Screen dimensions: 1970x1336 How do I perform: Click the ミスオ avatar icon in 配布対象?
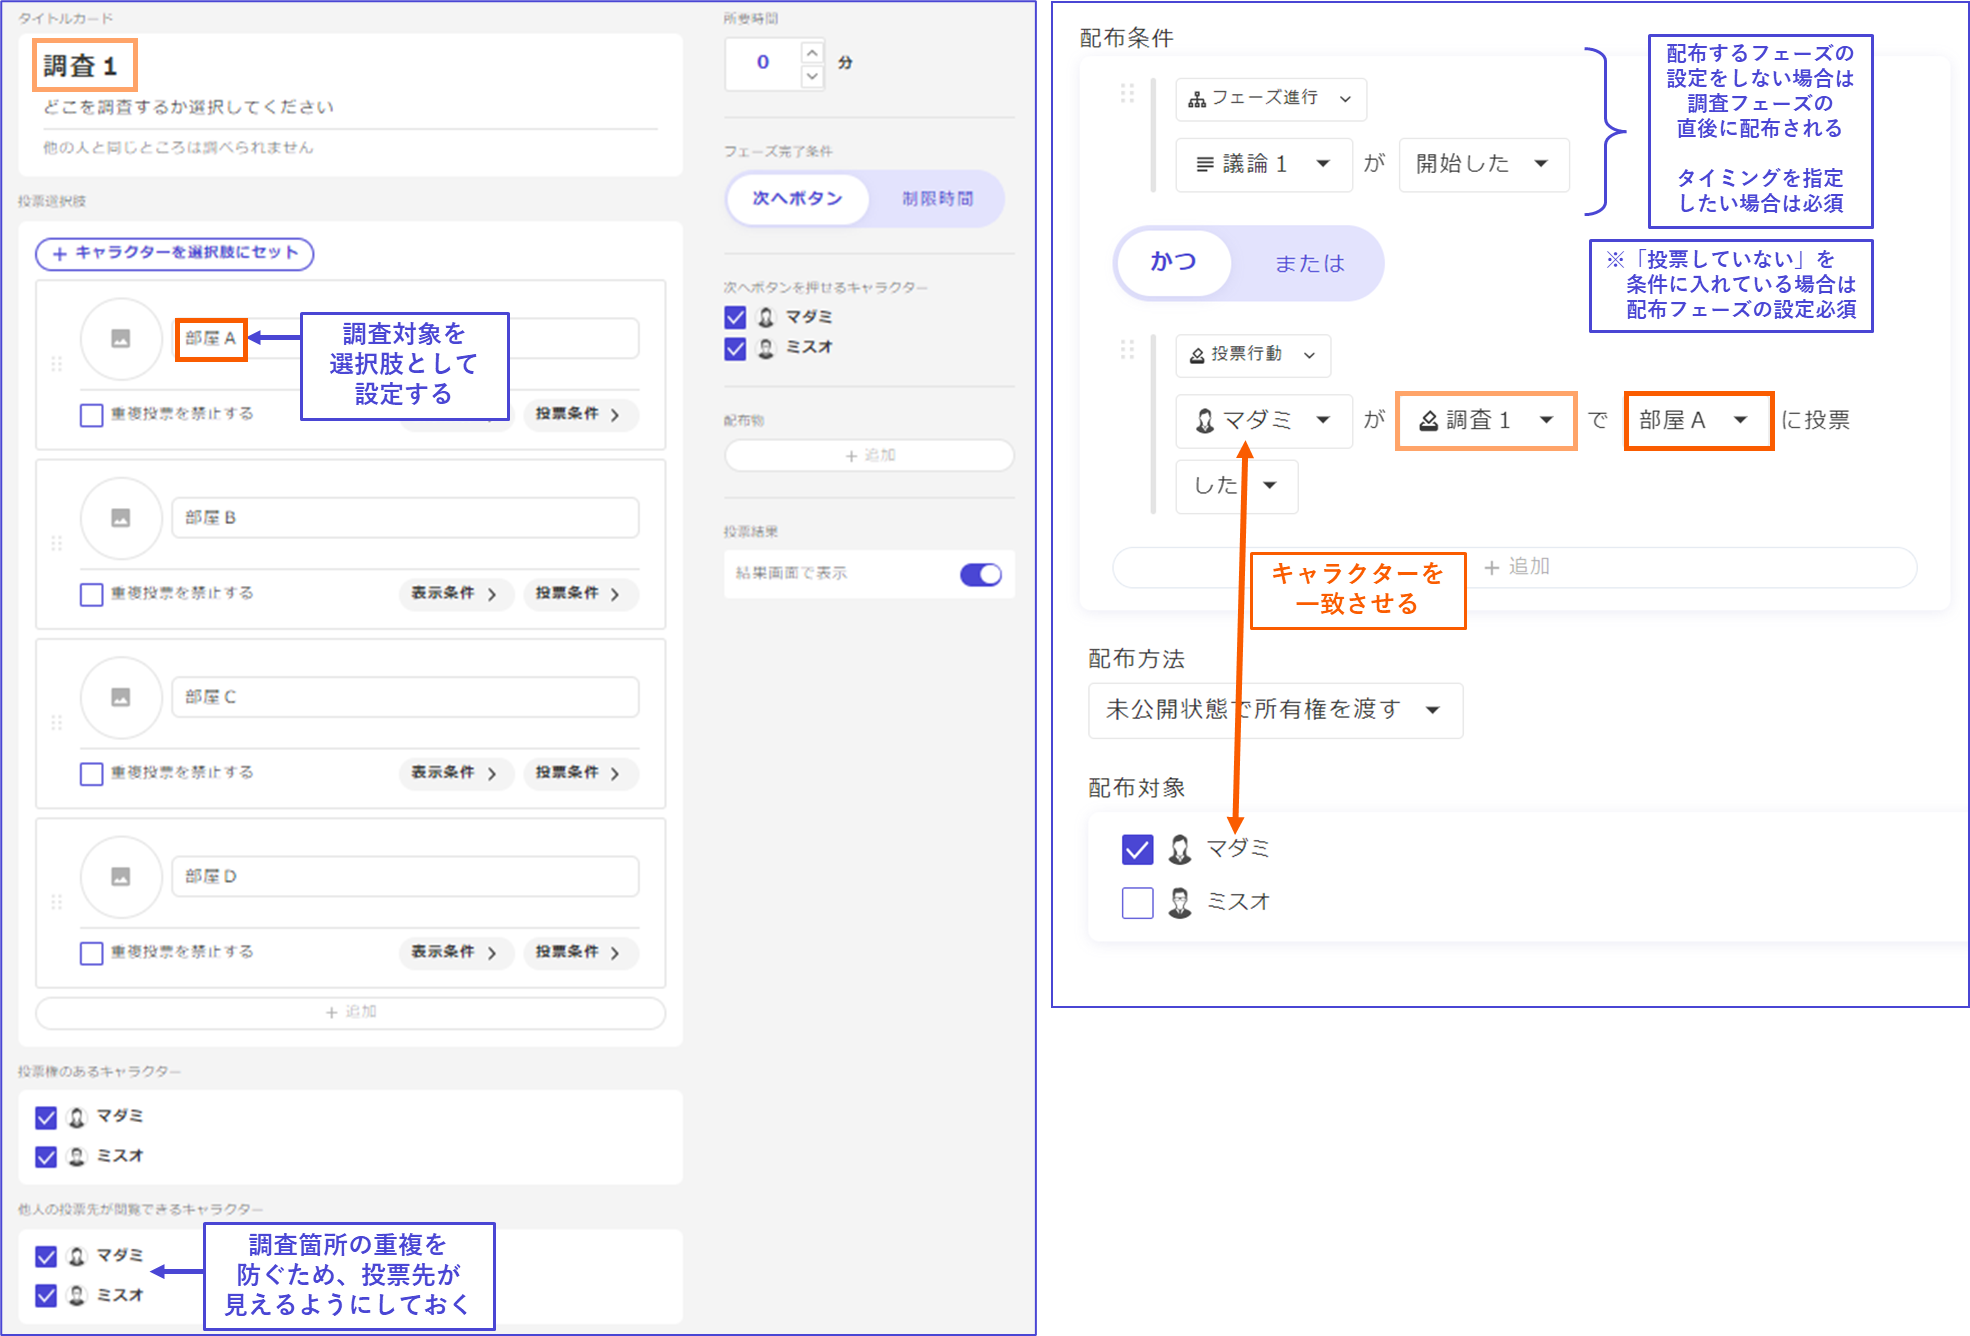1180,902
